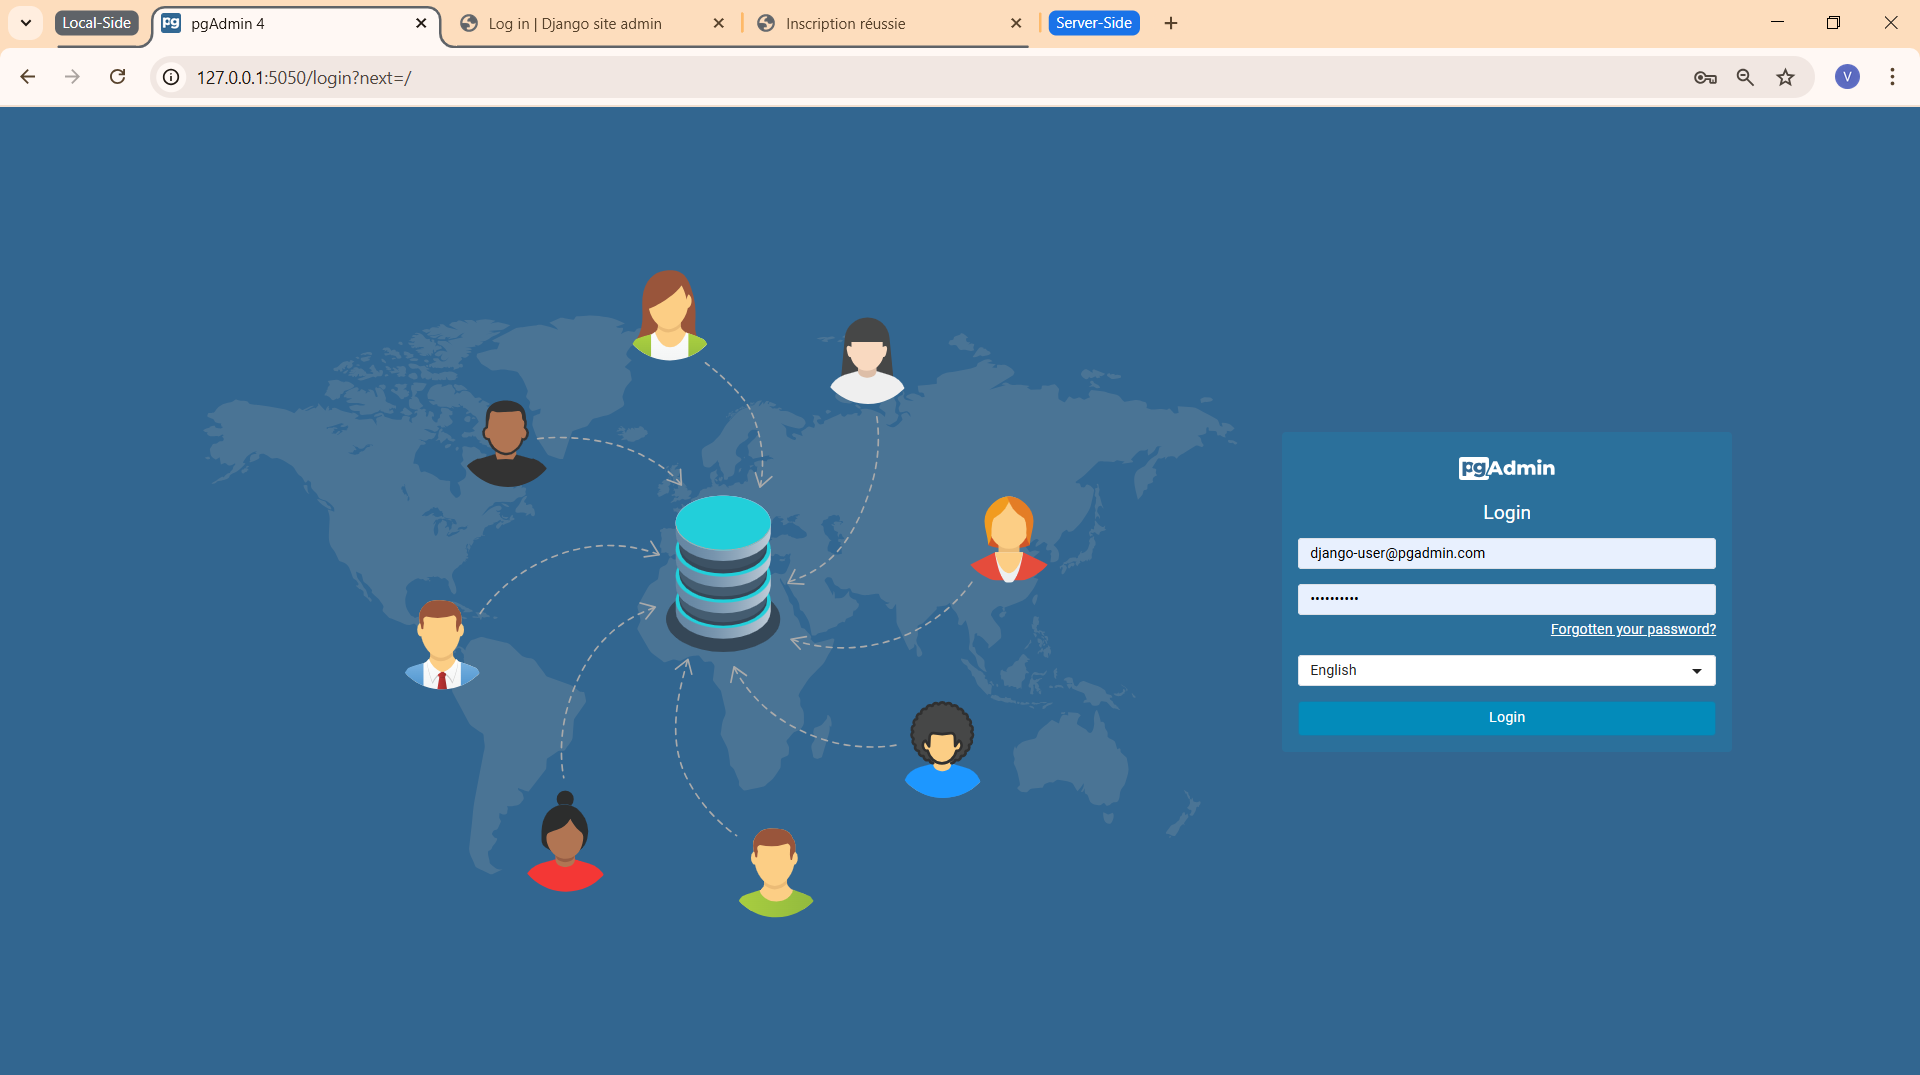Viewport: 1920px width, 1075px height.
Task: Open the saved passwords key icon
Action: pos(1705,77)
